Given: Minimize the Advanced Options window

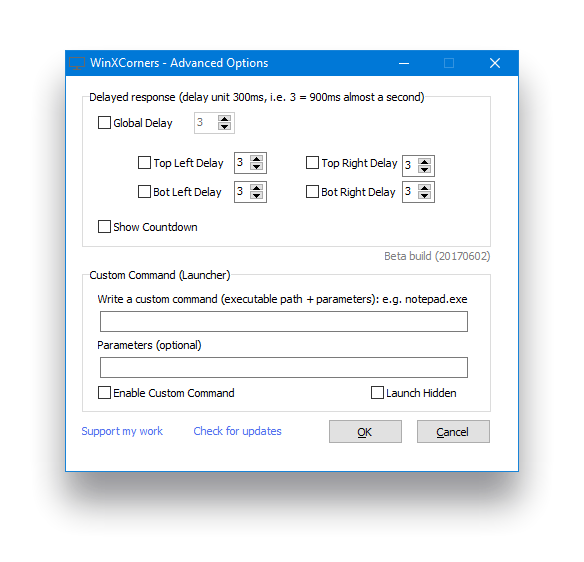Looking at the screenshot, I should [x=404, y=63].
